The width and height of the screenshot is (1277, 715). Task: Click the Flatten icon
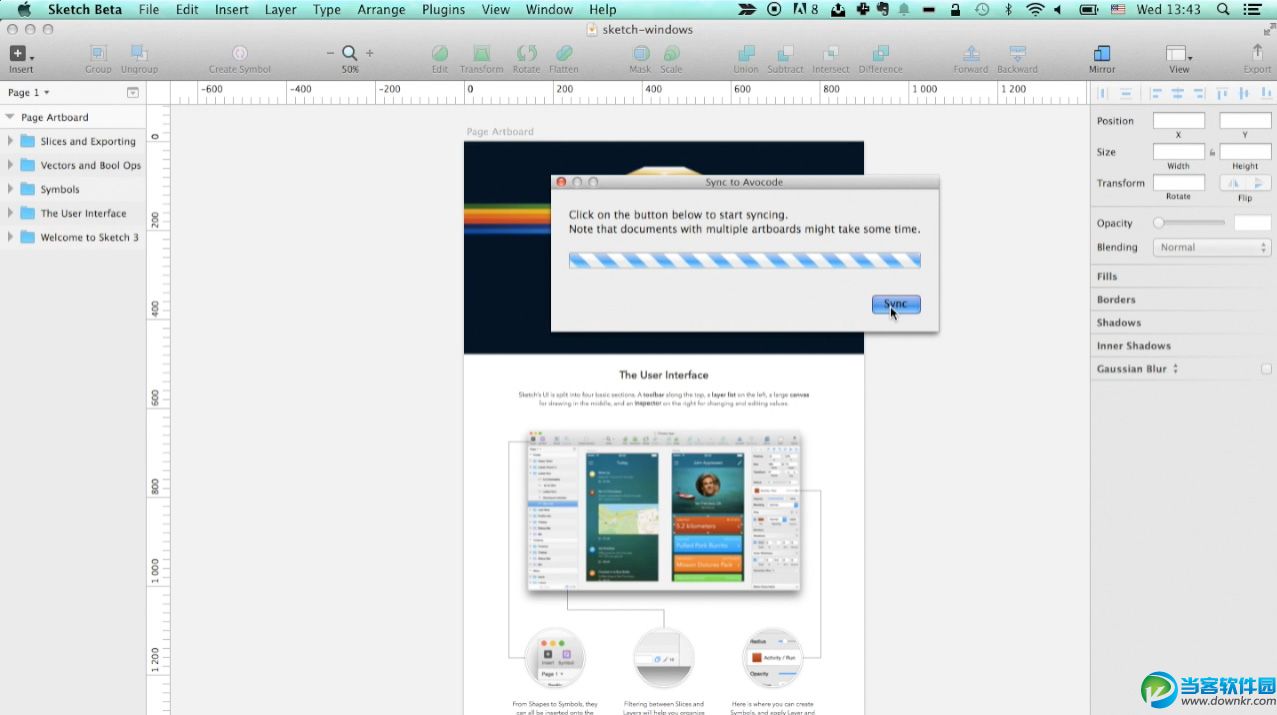tap(564, 53)
